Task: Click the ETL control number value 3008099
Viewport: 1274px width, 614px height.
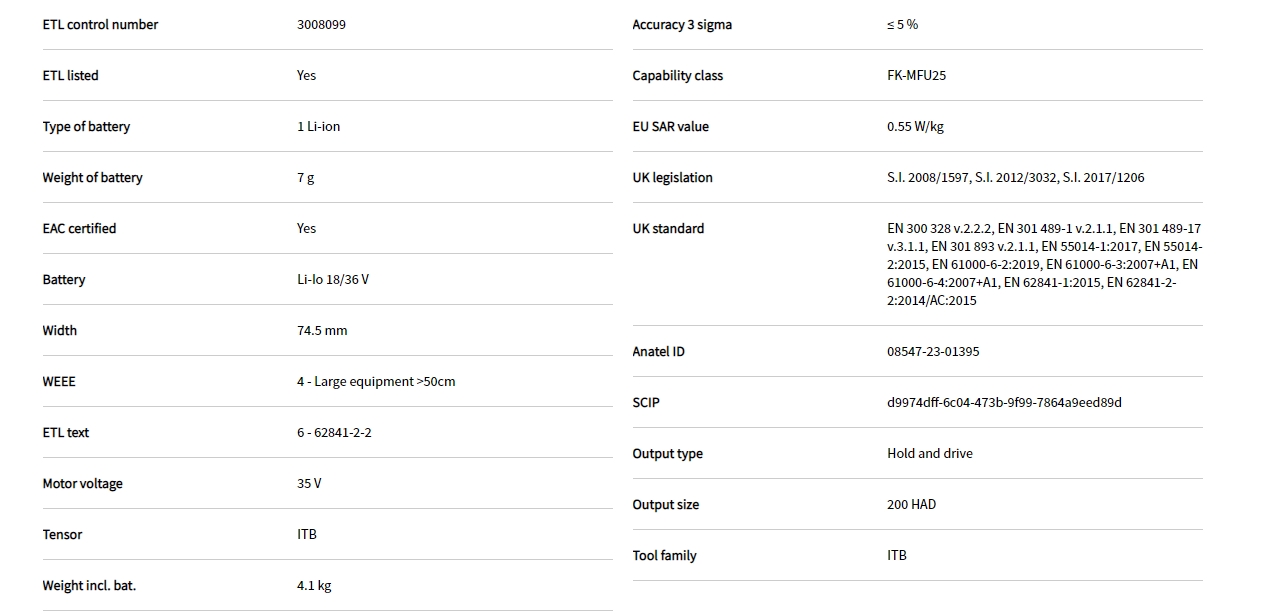Action: [321, 25]
